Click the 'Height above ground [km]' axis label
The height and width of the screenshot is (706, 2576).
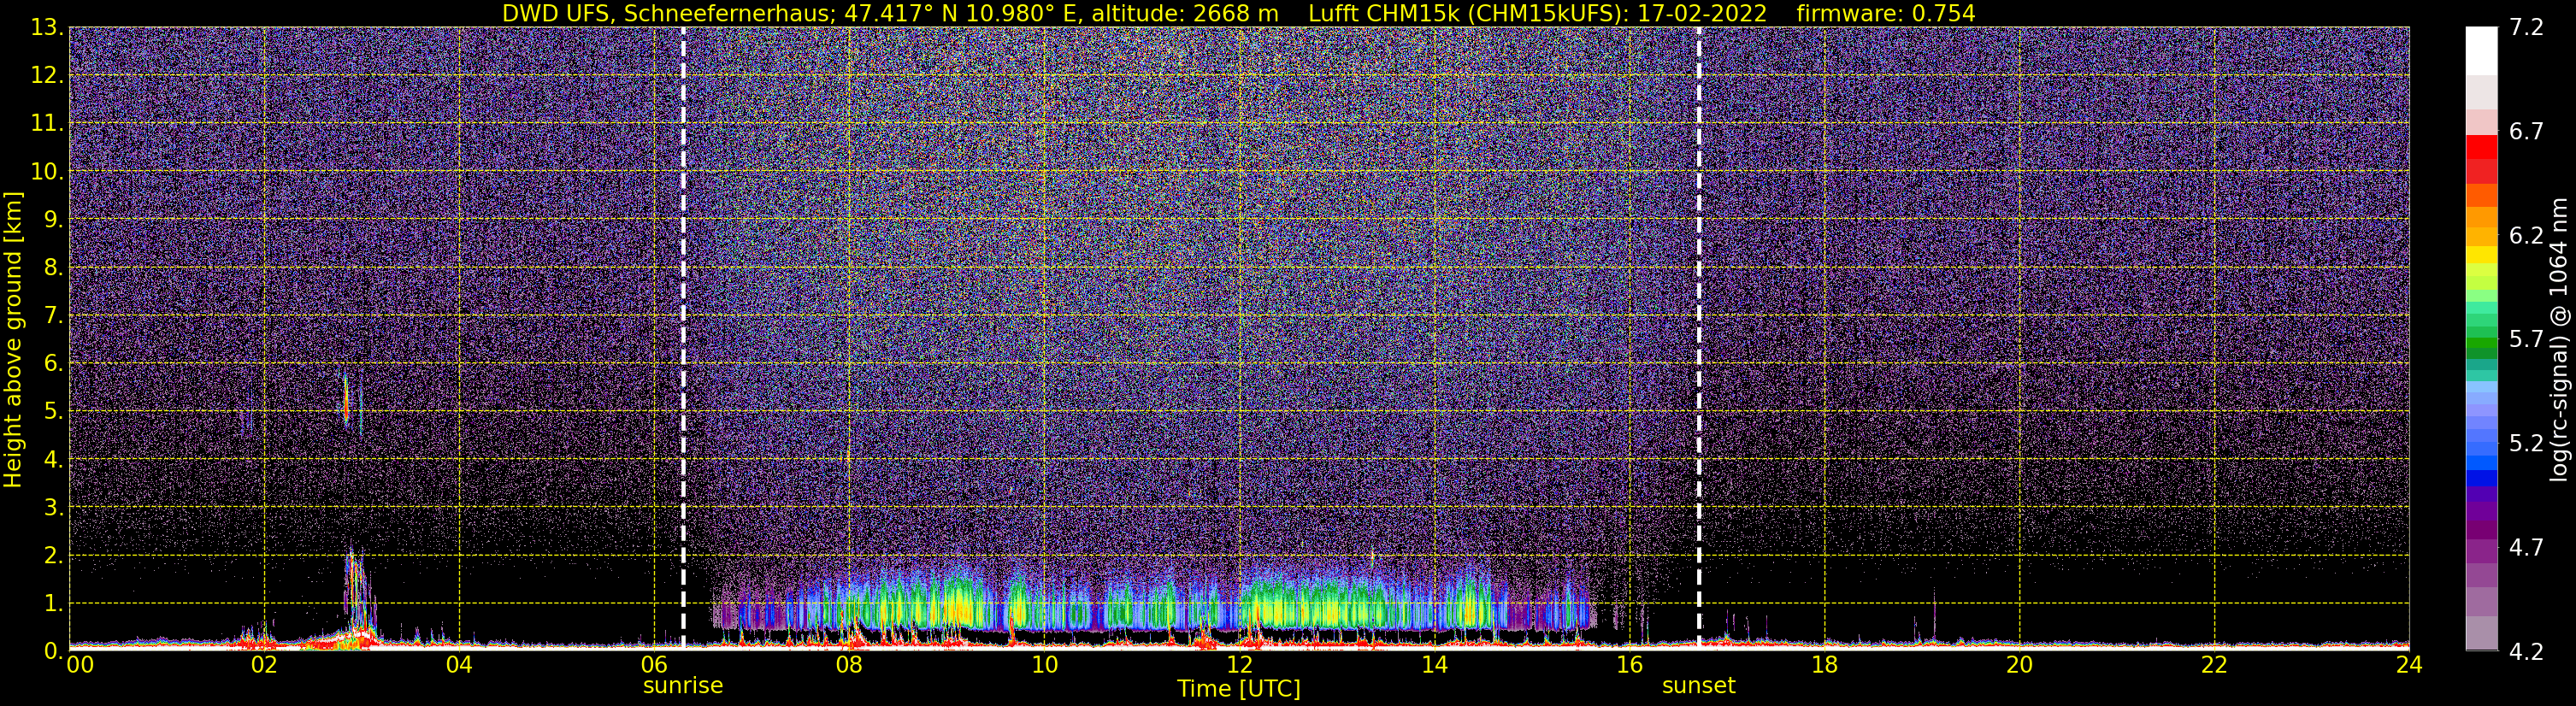coord(13,339)
